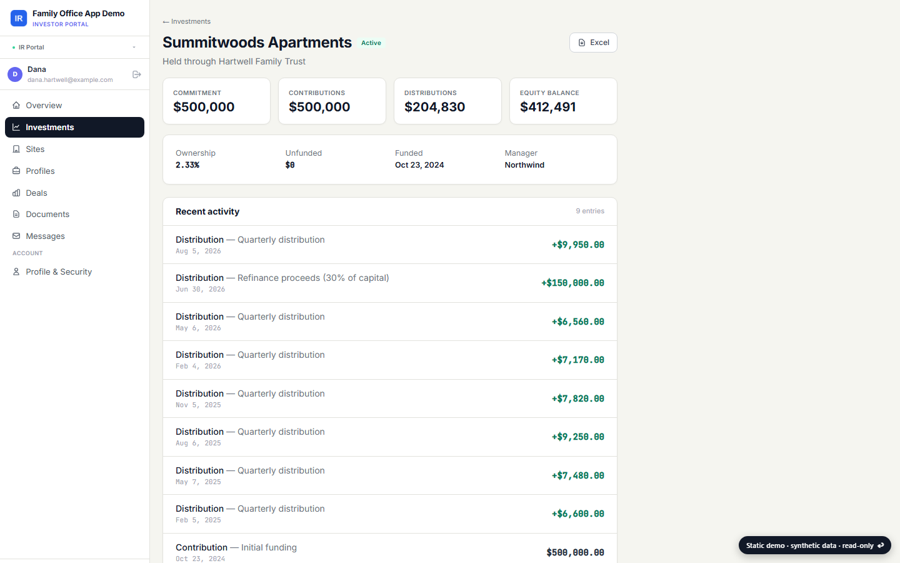Image resolution: width=900 pixels, height=563 pixels.
Task: Click Dana's avatar circle
Action: point(15,74)
